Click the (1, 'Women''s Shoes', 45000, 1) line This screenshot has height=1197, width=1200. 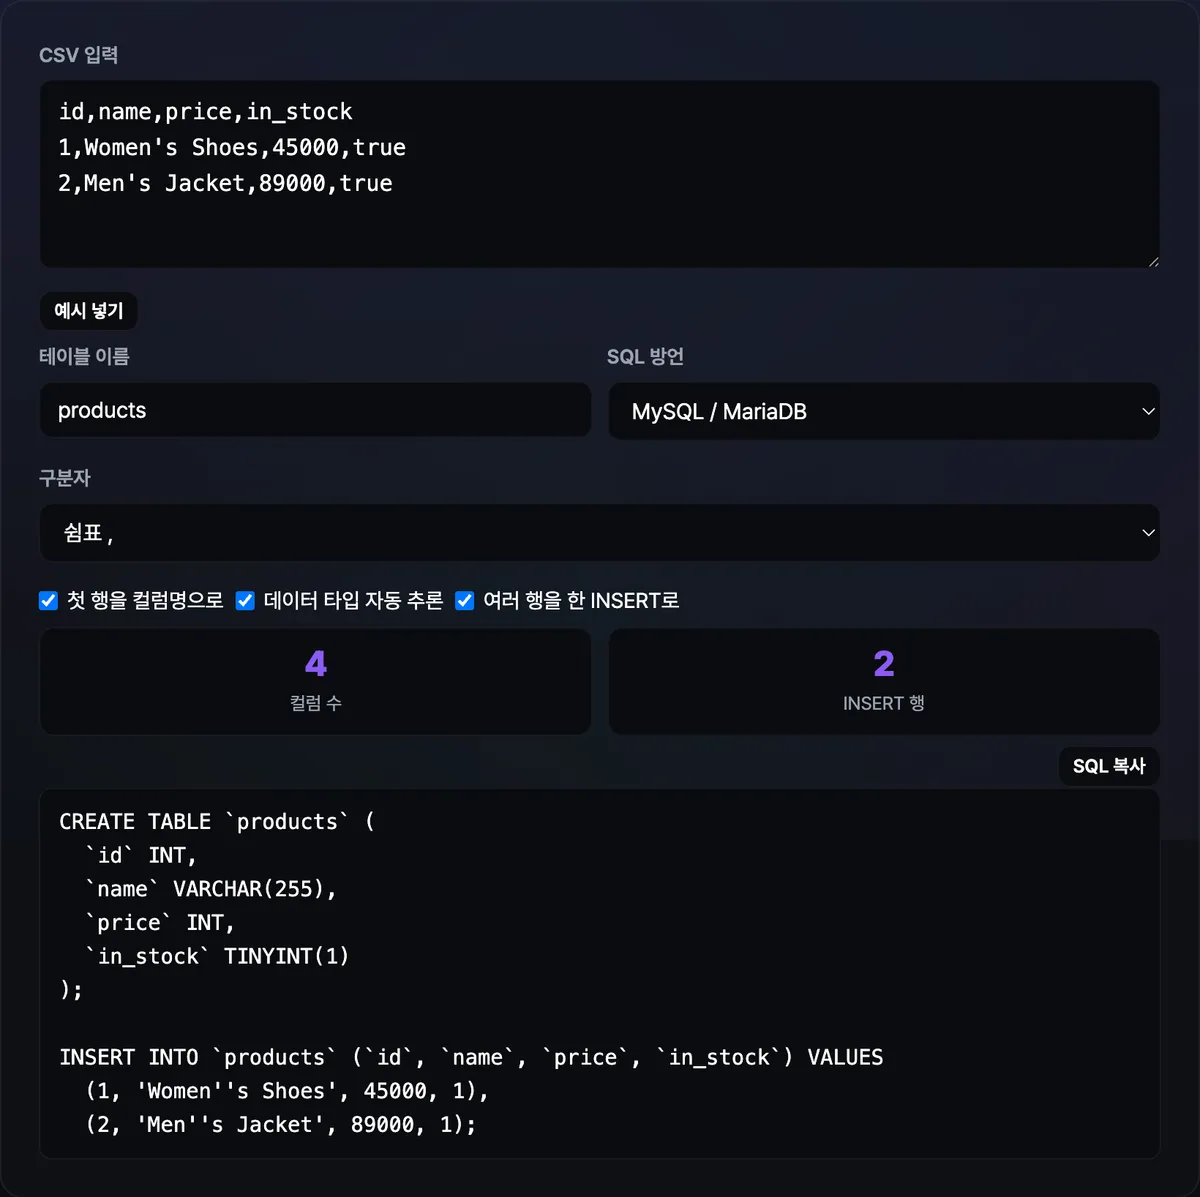[x=287, y=1092]
